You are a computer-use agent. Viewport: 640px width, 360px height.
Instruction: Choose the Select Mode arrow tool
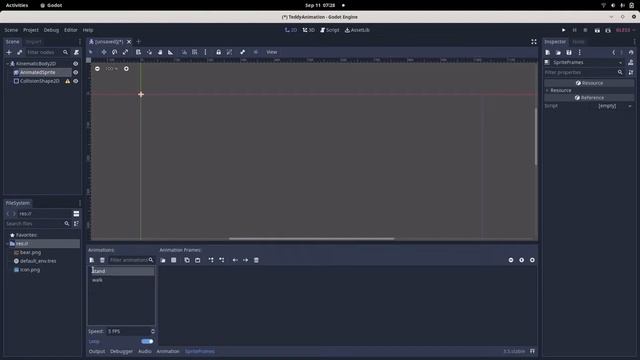91,52
